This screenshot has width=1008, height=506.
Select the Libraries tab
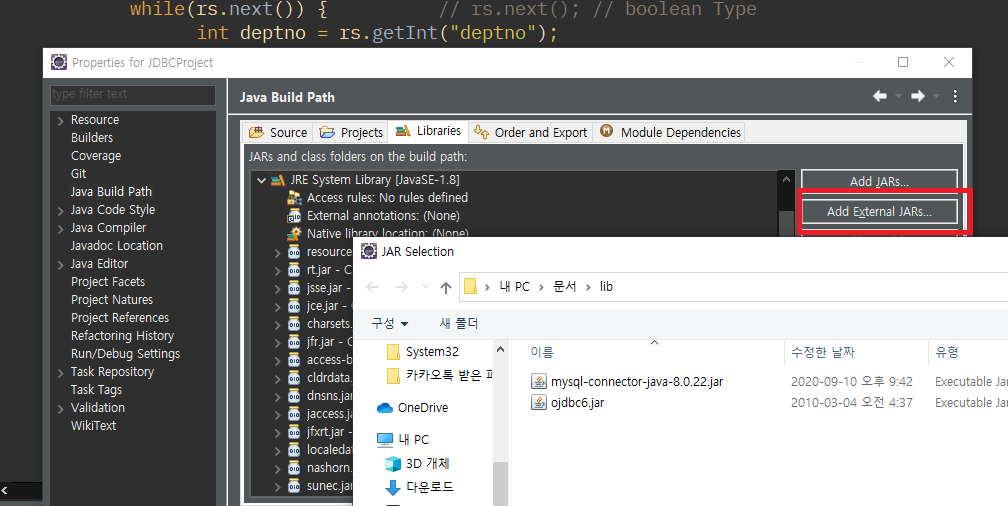[428, 131]
